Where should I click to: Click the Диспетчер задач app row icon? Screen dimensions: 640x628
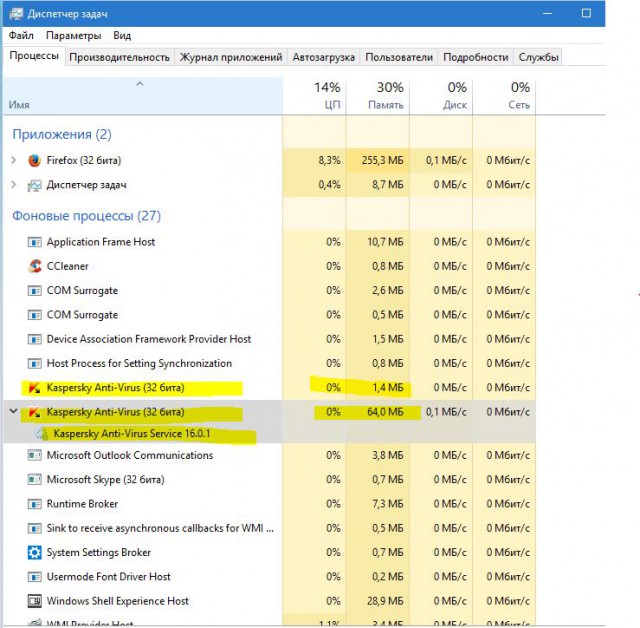35,185
